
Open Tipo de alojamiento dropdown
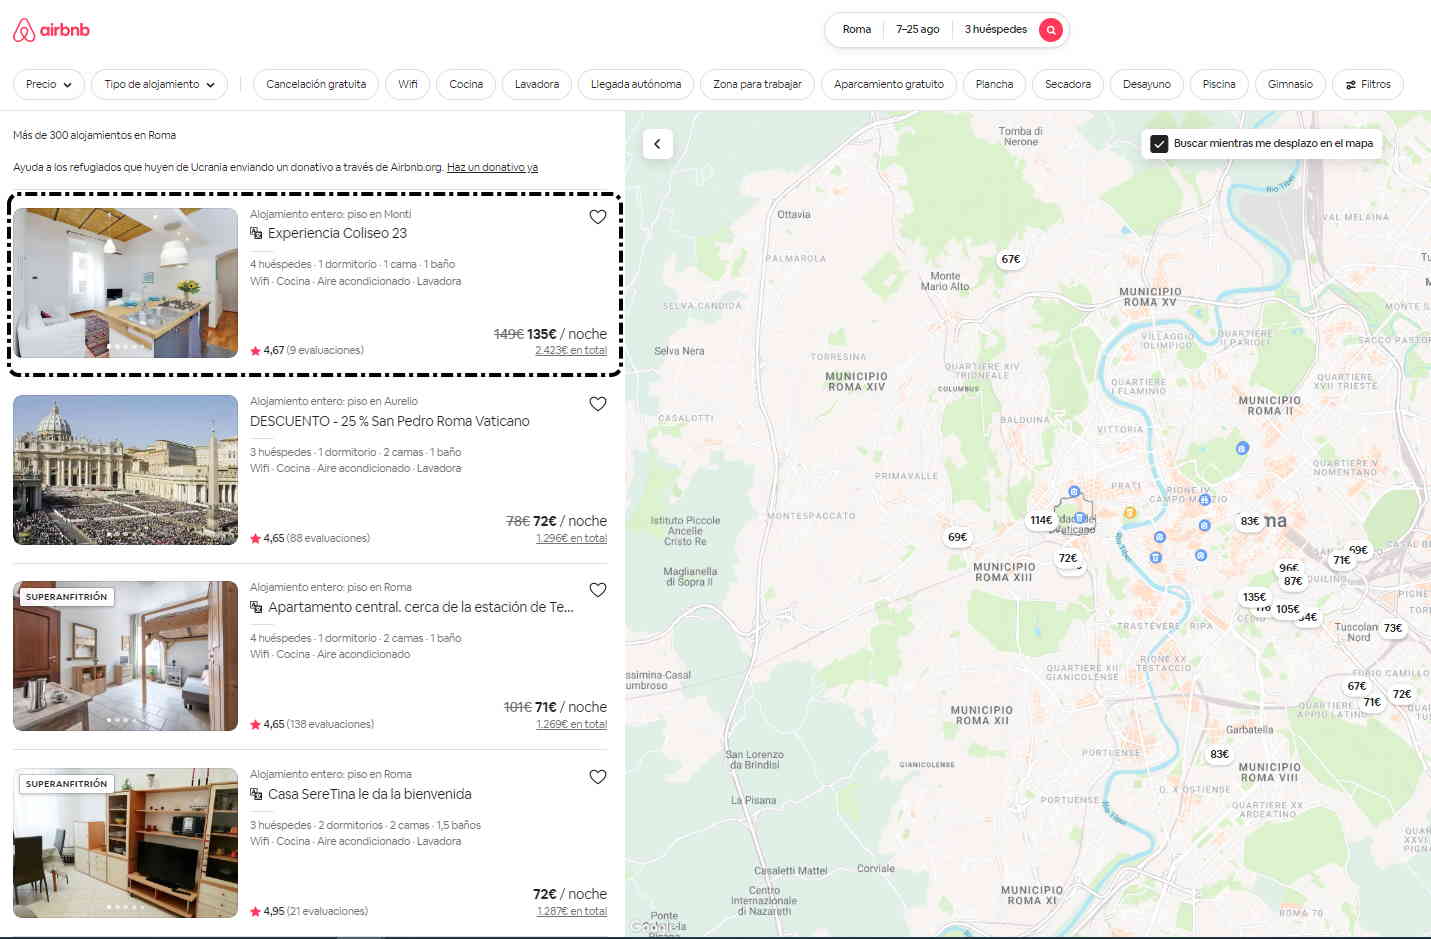[x=159, y=84]
